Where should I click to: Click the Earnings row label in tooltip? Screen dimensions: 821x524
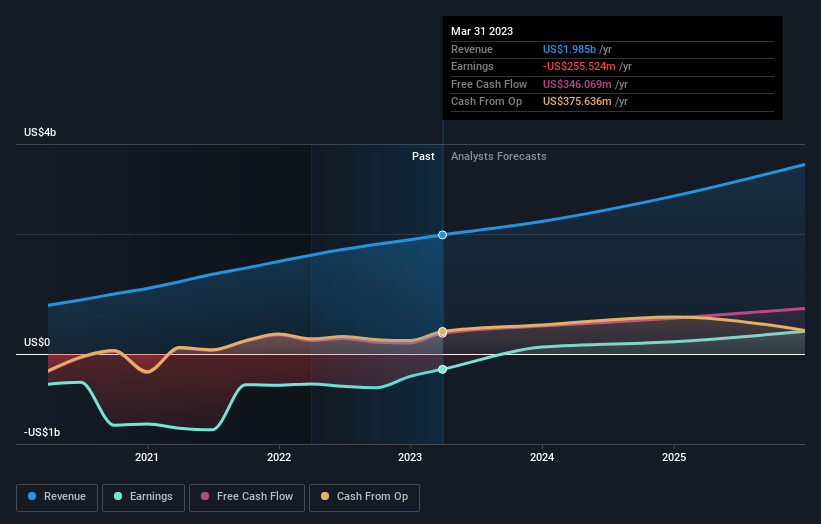[472, 66]
